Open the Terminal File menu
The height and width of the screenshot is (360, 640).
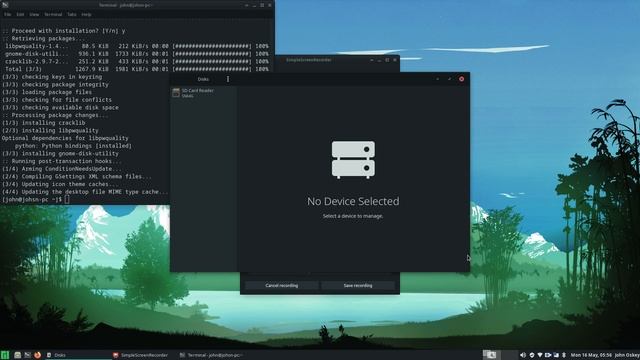coord(7,14)
